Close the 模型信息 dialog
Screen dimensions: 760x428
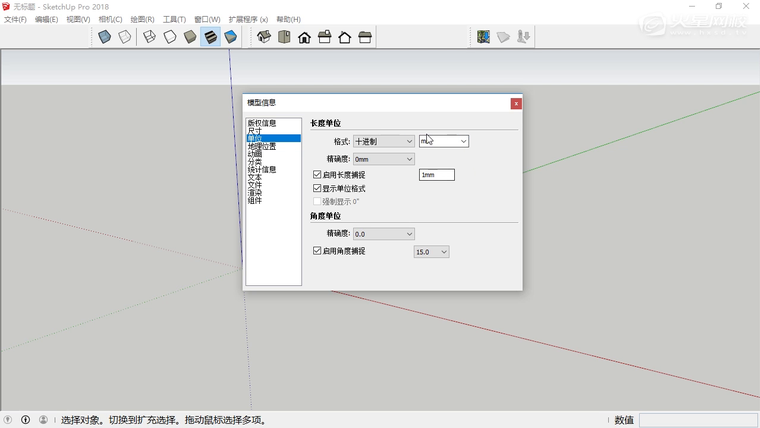[x=516, y=103]
